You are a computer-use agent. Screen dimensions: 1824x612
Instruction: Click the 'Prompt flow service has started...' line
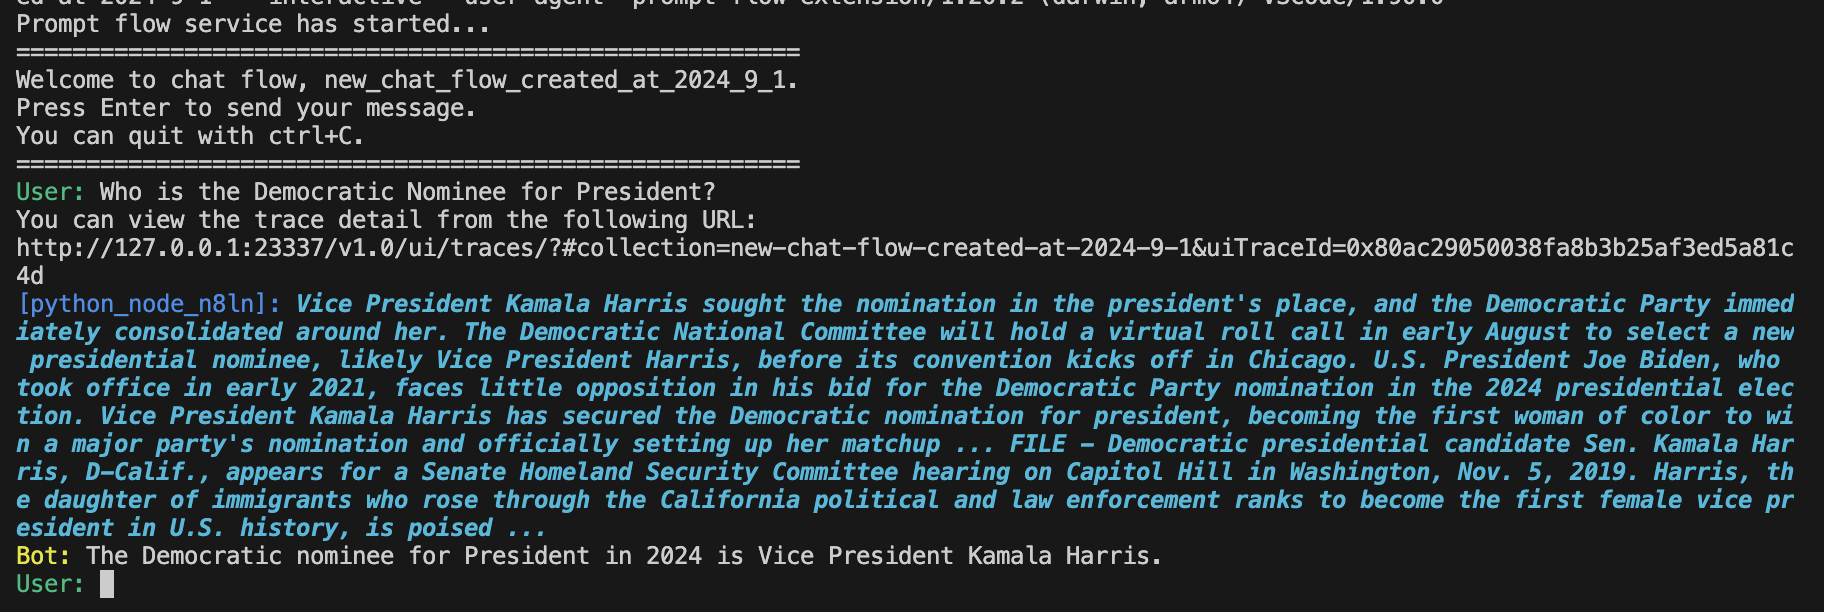click(253, 24)
